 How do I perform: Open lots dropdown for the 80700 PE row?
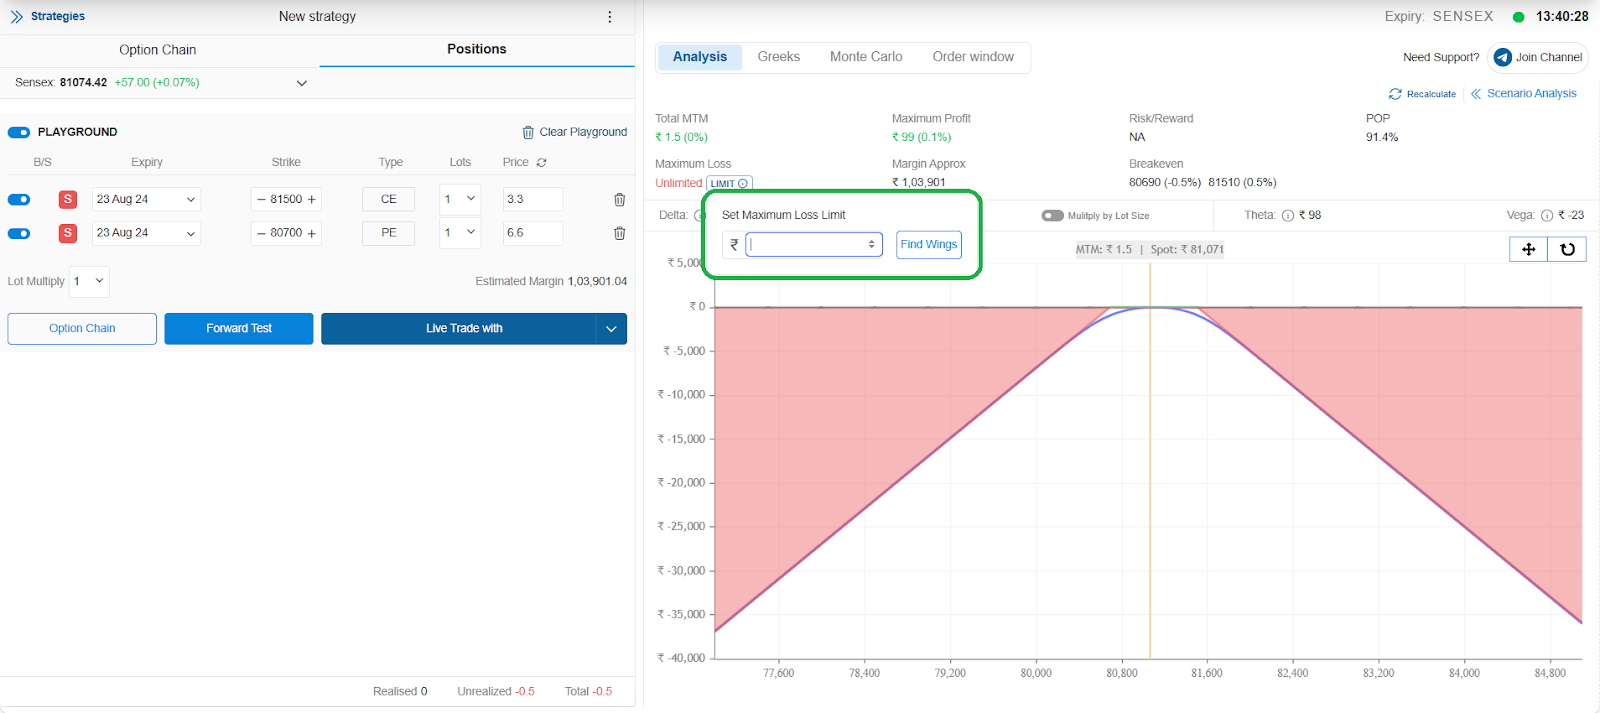point(460,233)
